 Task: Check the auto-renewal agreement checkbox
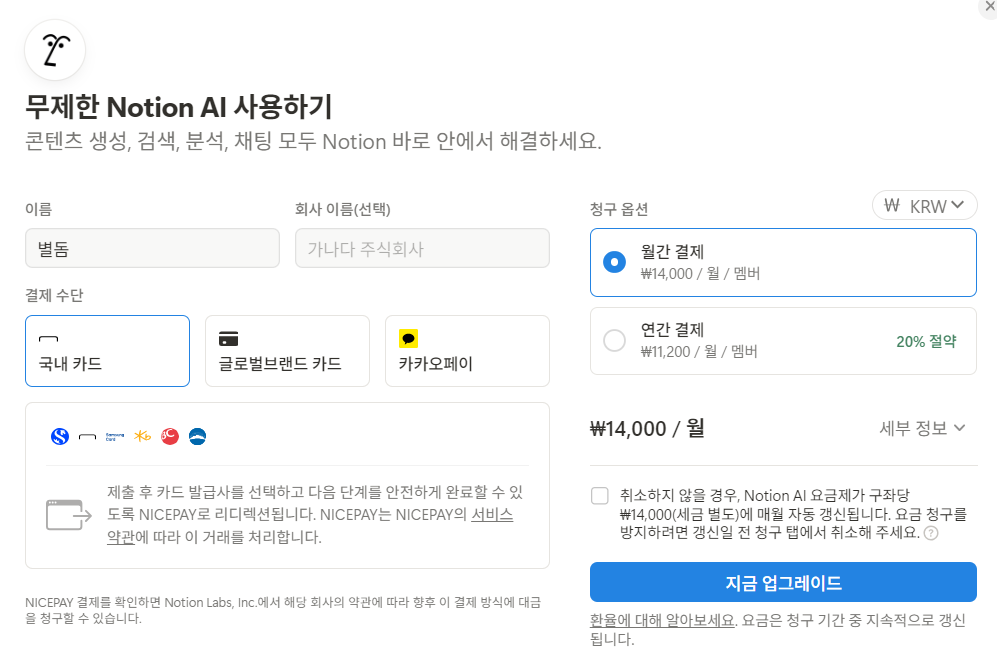pos(599,495)
